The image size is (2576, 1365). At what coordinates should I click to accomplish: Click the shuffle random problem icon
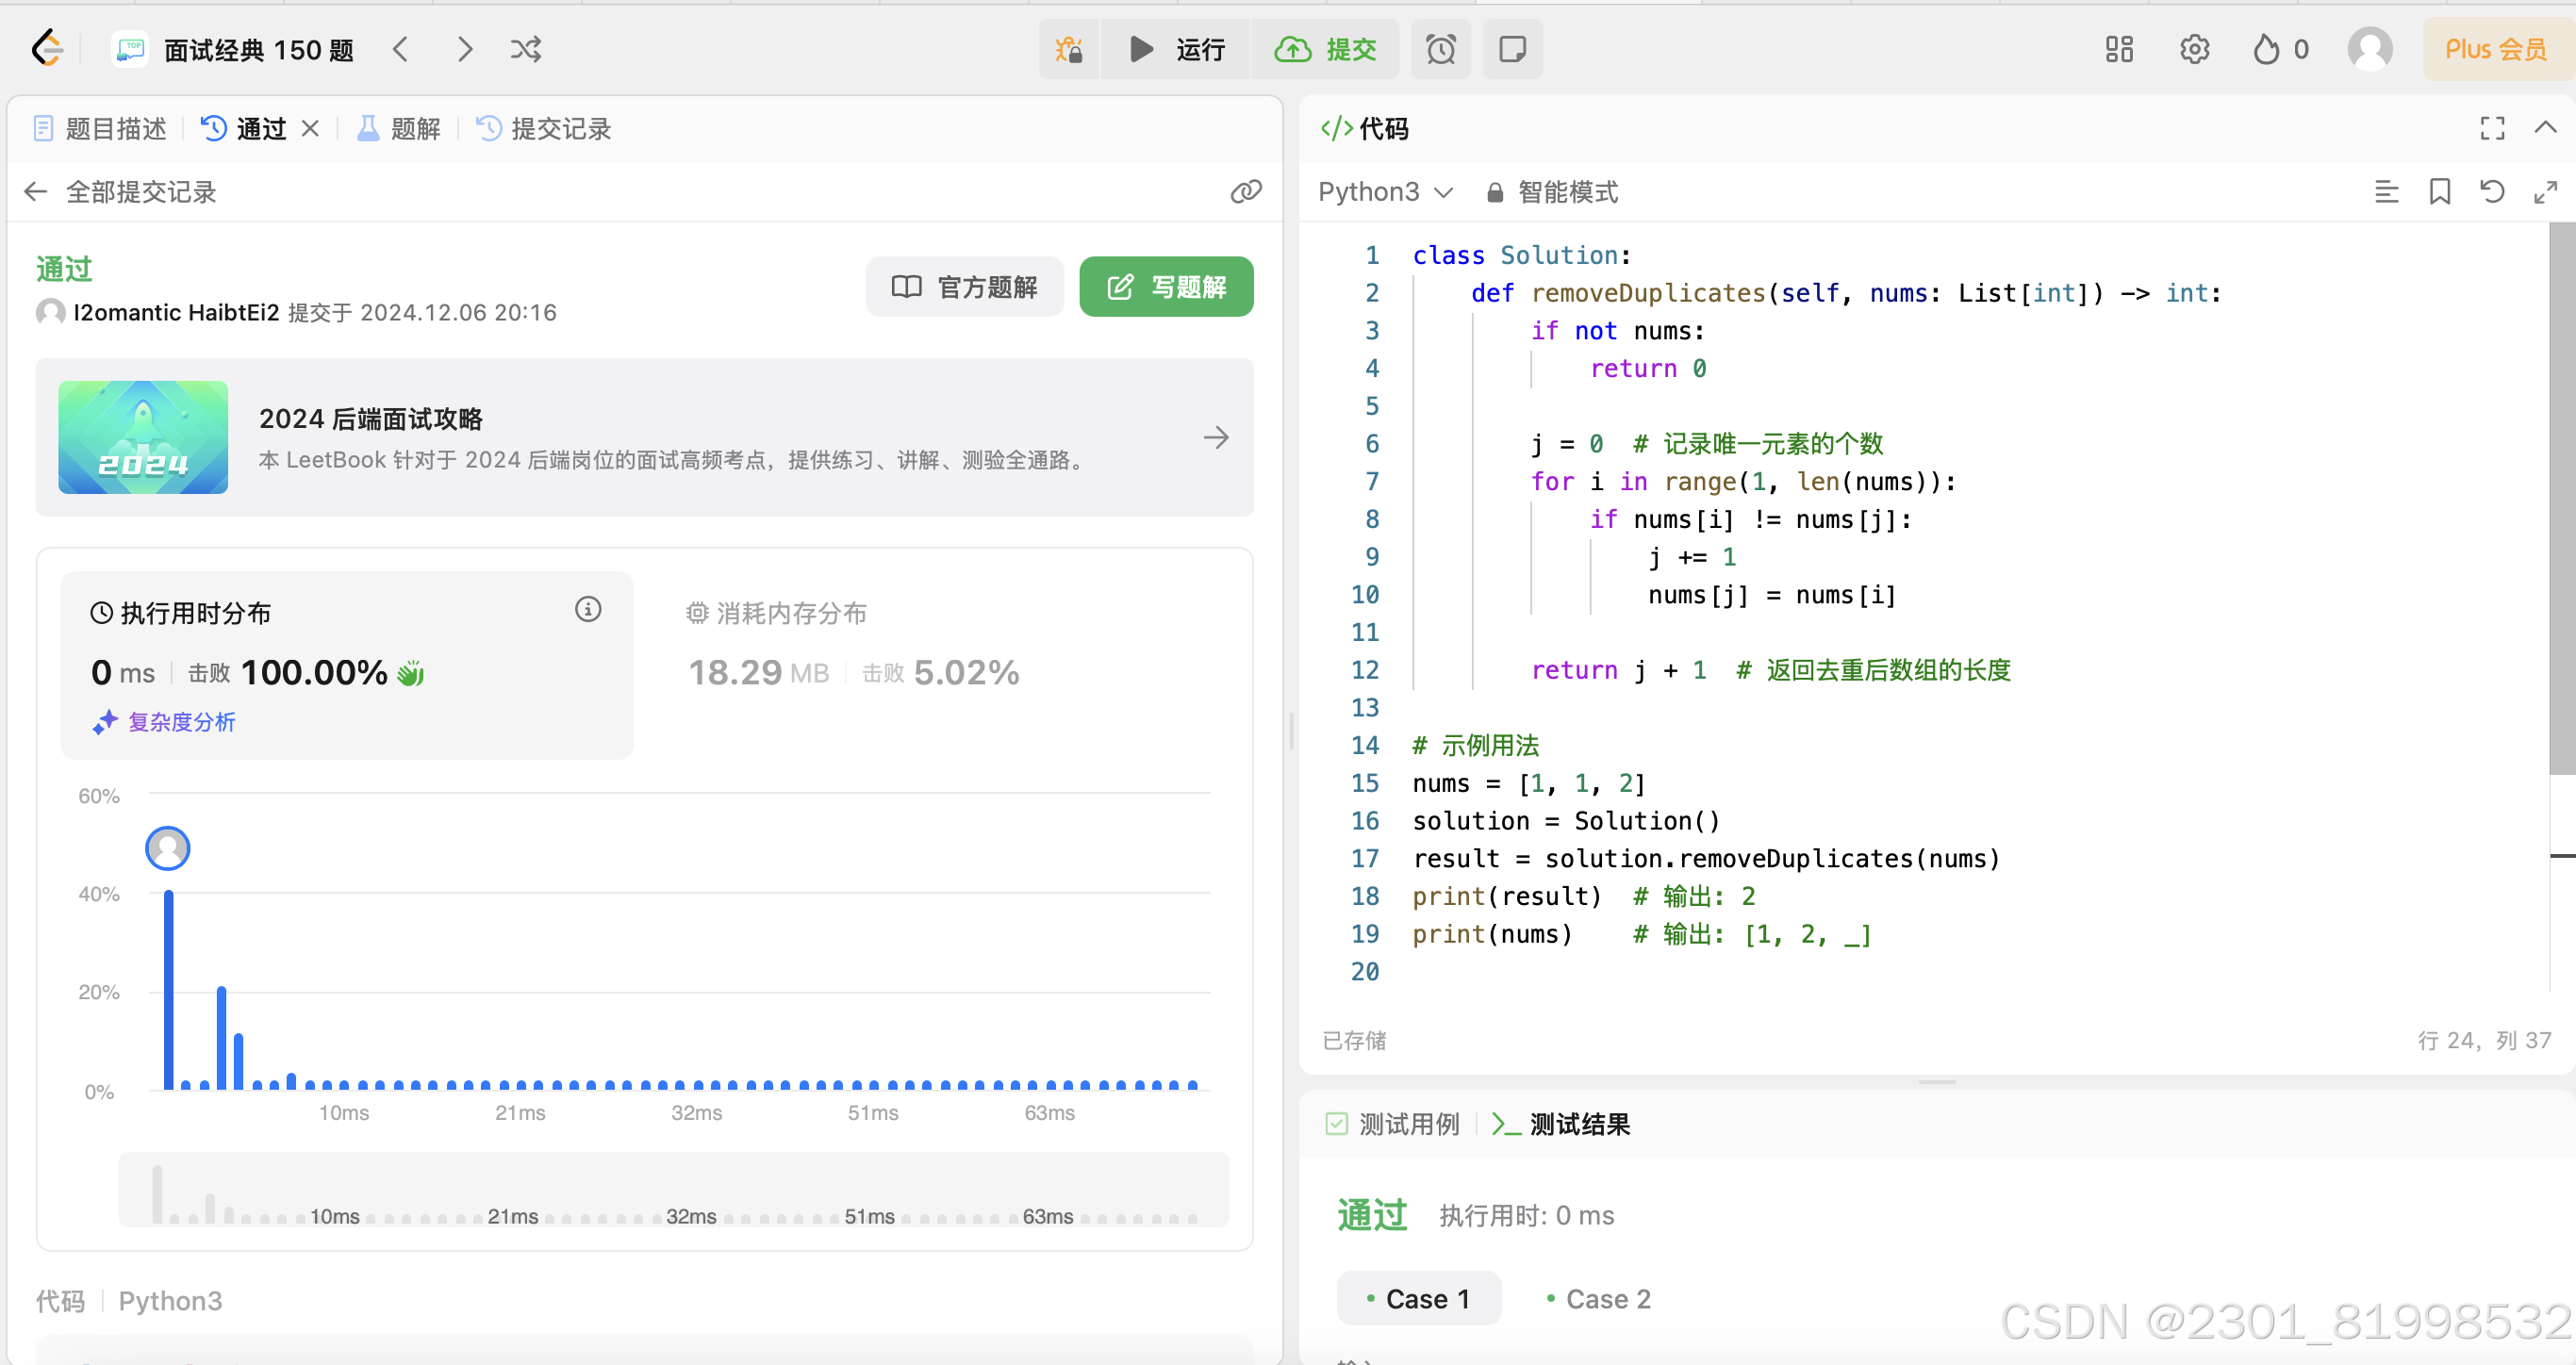pos(525,49)
